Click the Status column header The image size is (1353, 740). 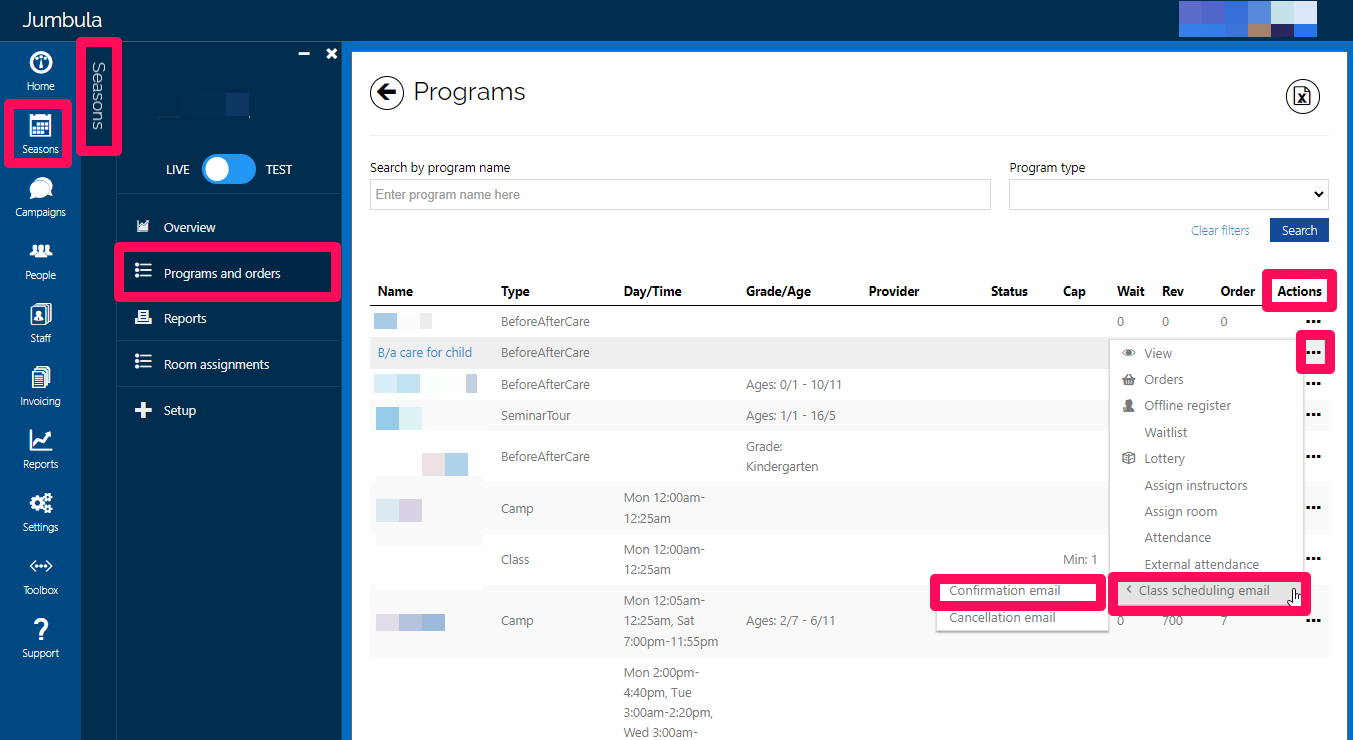[x=1009, y=291]
